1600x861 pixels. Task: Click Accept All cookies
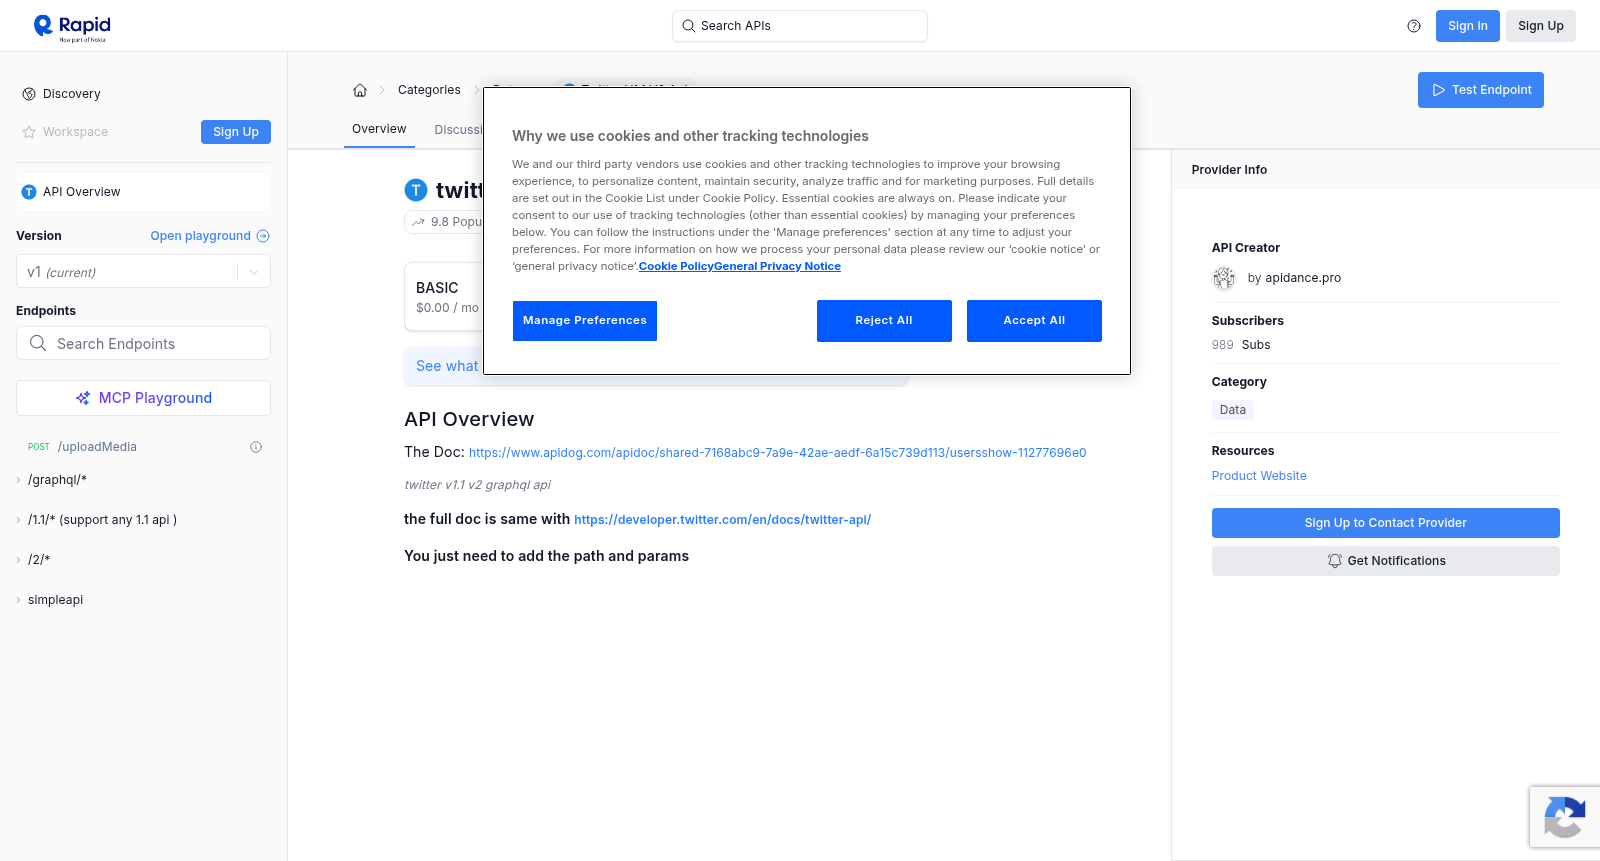pos(1034,321)
